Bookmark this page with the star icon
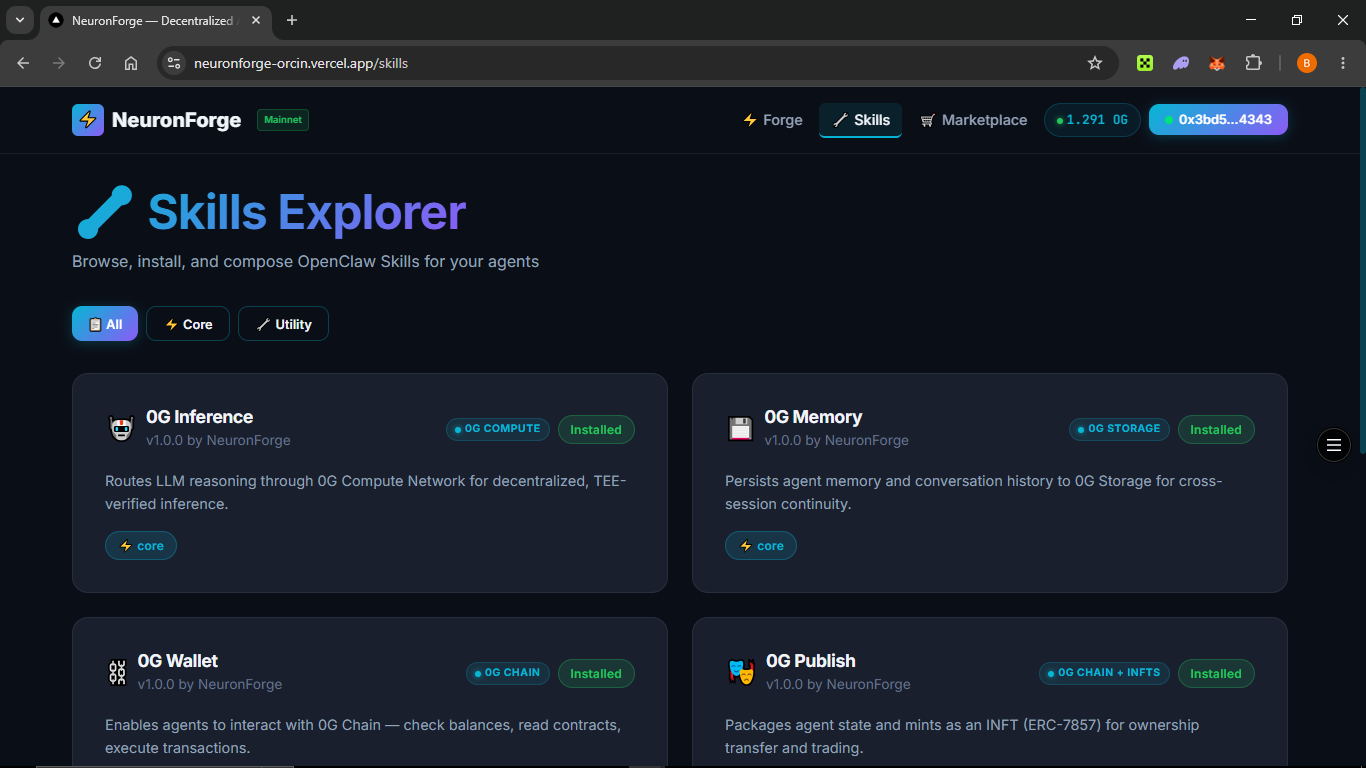 (1095, 63)
